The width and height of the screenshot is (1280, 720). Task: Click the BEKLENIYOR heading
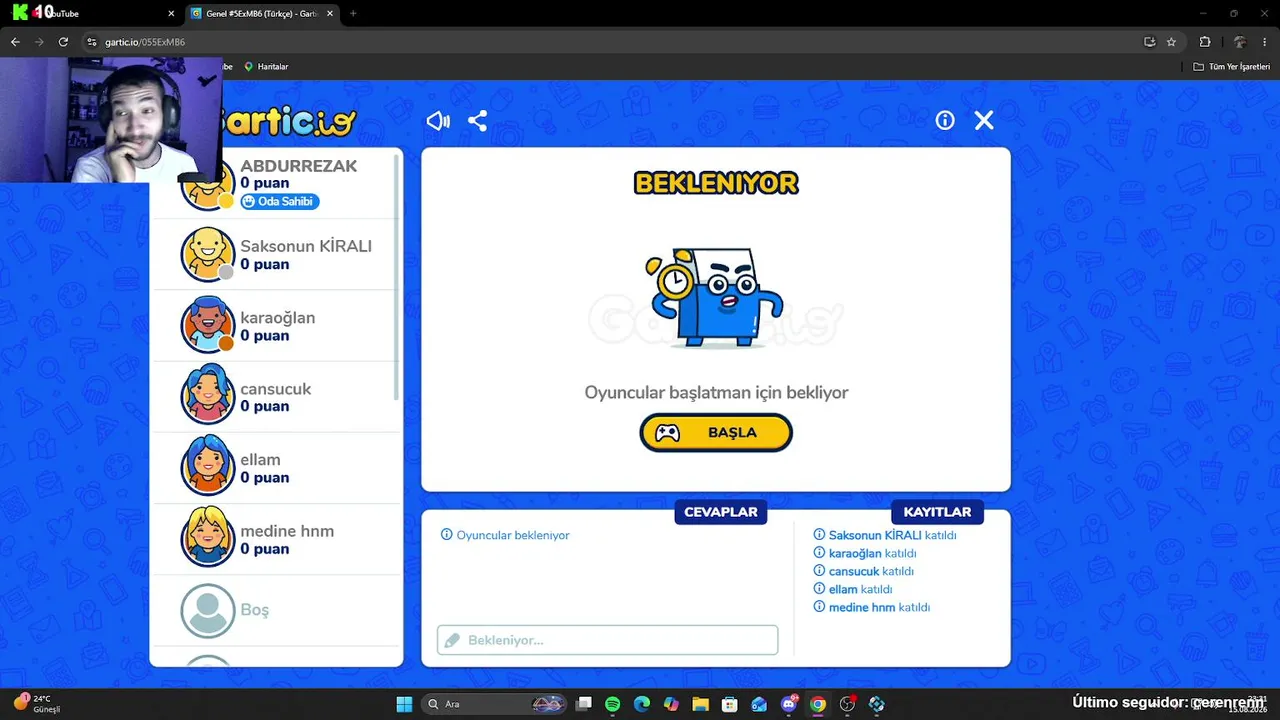click(716, 183)
